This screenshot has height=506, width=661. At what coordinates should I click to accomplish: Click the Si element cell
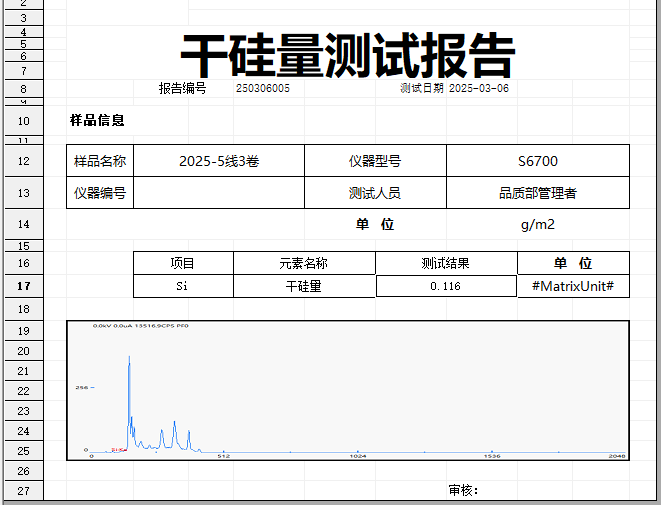pos(183,286)
